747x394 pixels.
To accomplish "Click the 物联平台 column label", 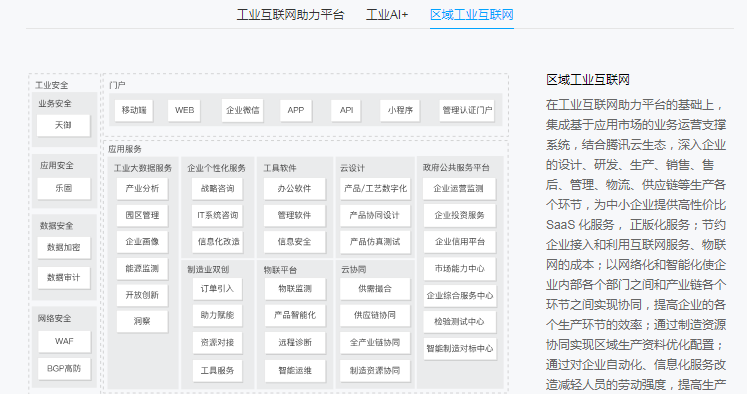I will 280,270.
